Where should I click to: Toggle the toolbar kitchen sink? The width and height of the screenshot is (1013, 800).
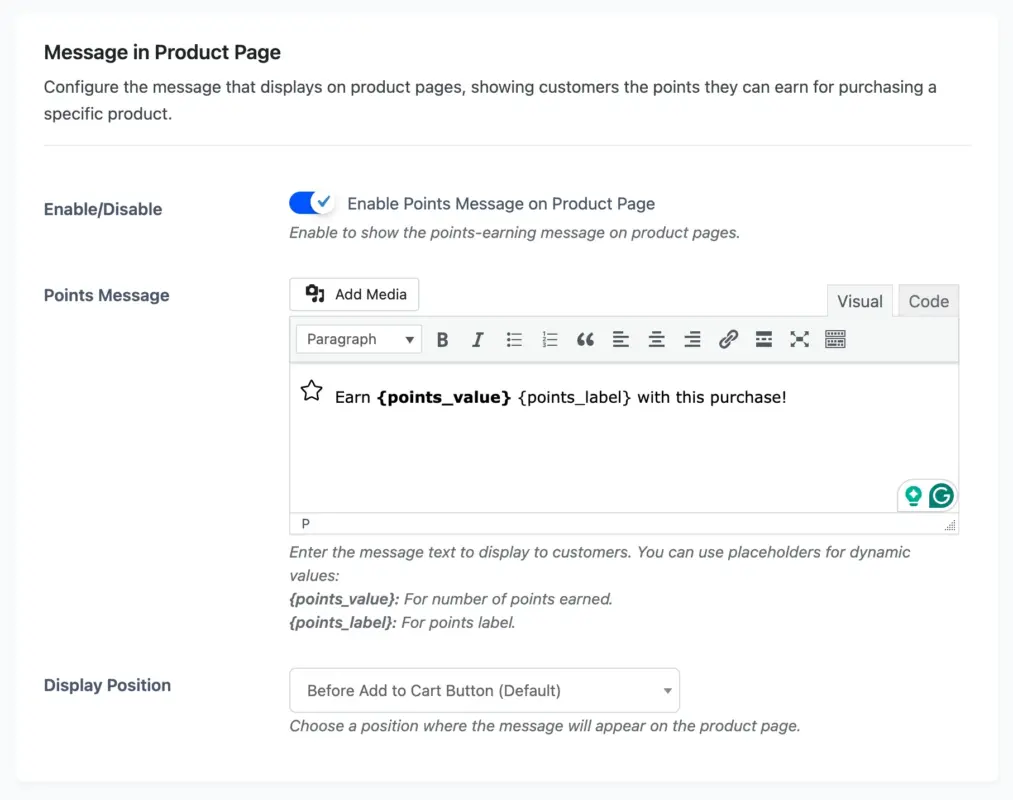click(x=835, y=339)
